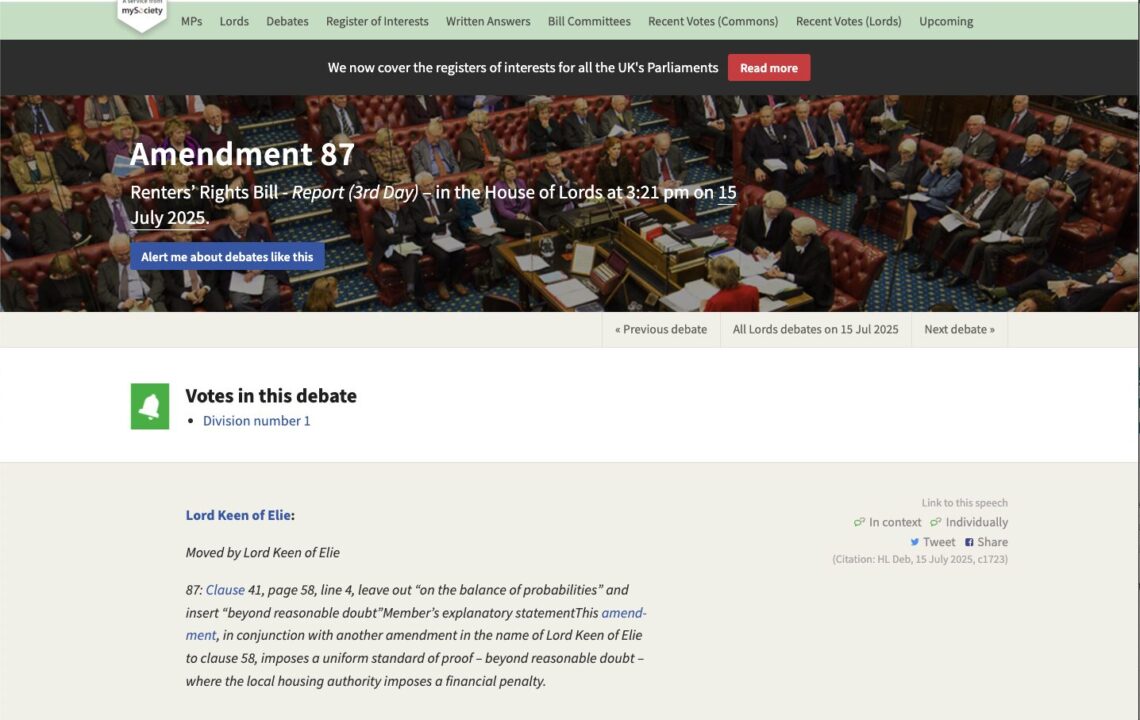This screenshot has width=1140, height=720.
Task: Click Alert me about debates like this
Action: (227, 257)
